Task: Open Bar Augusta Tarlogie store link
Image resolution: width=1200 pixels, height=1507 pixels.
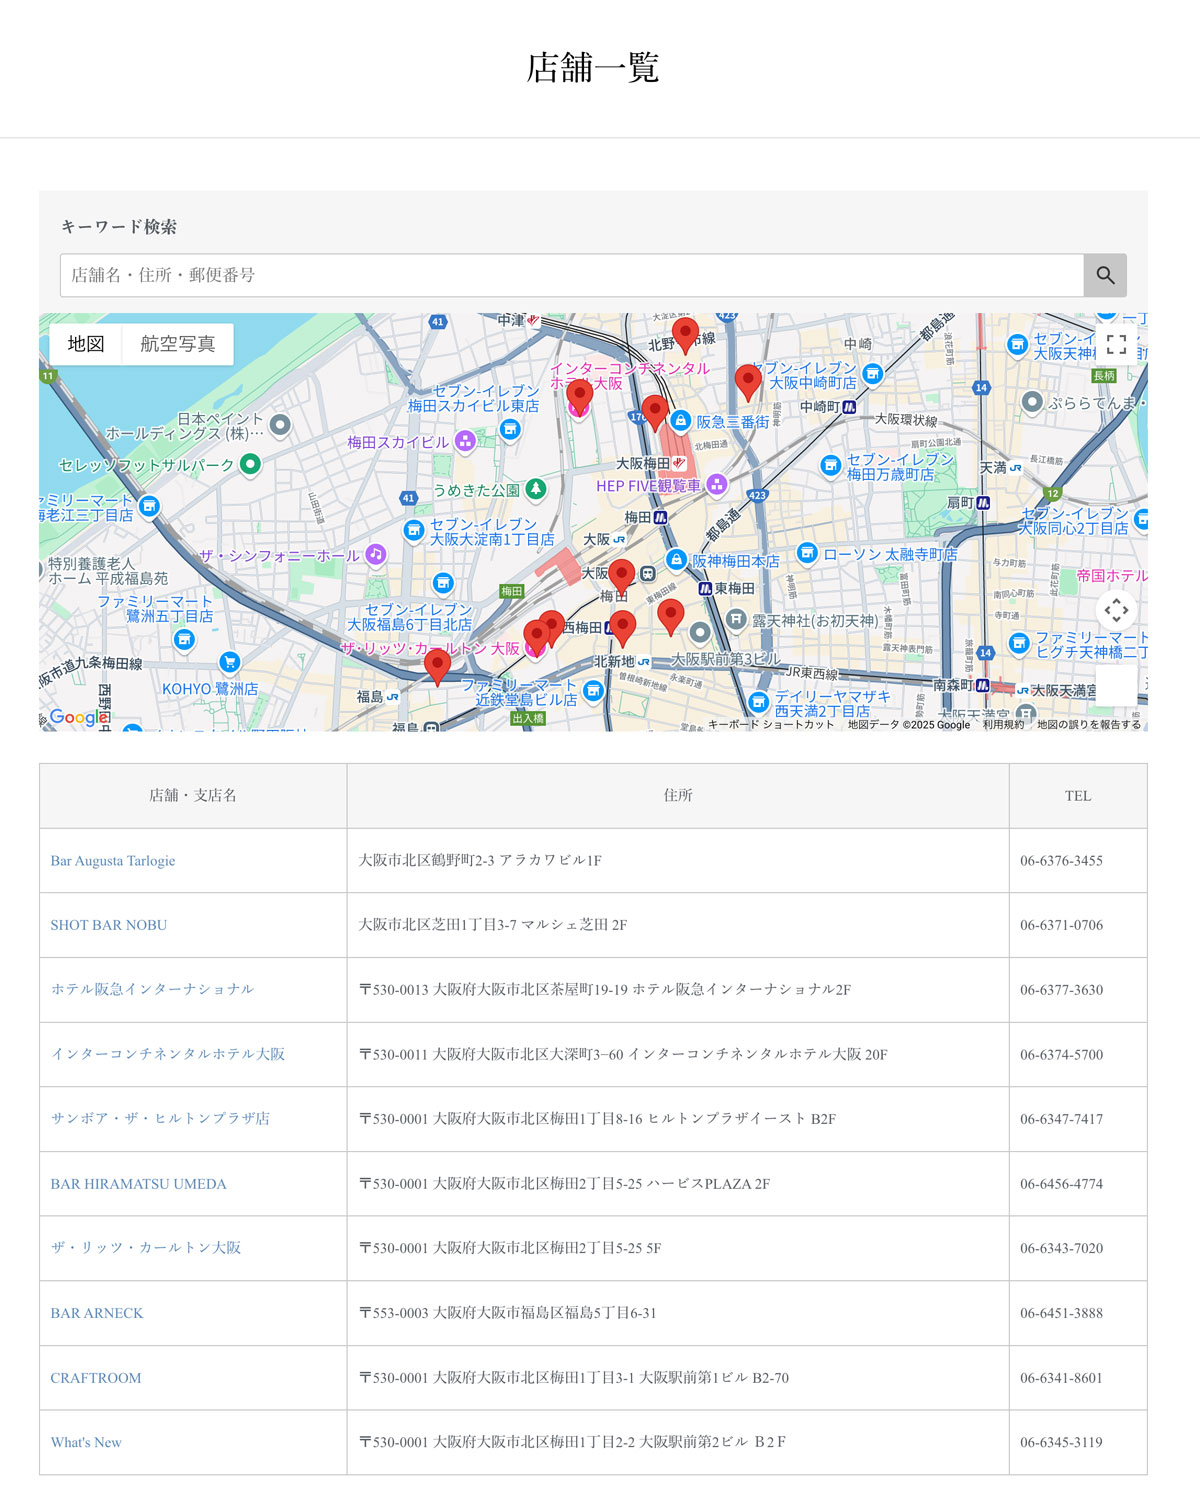Action: click(x=113, y=861)
